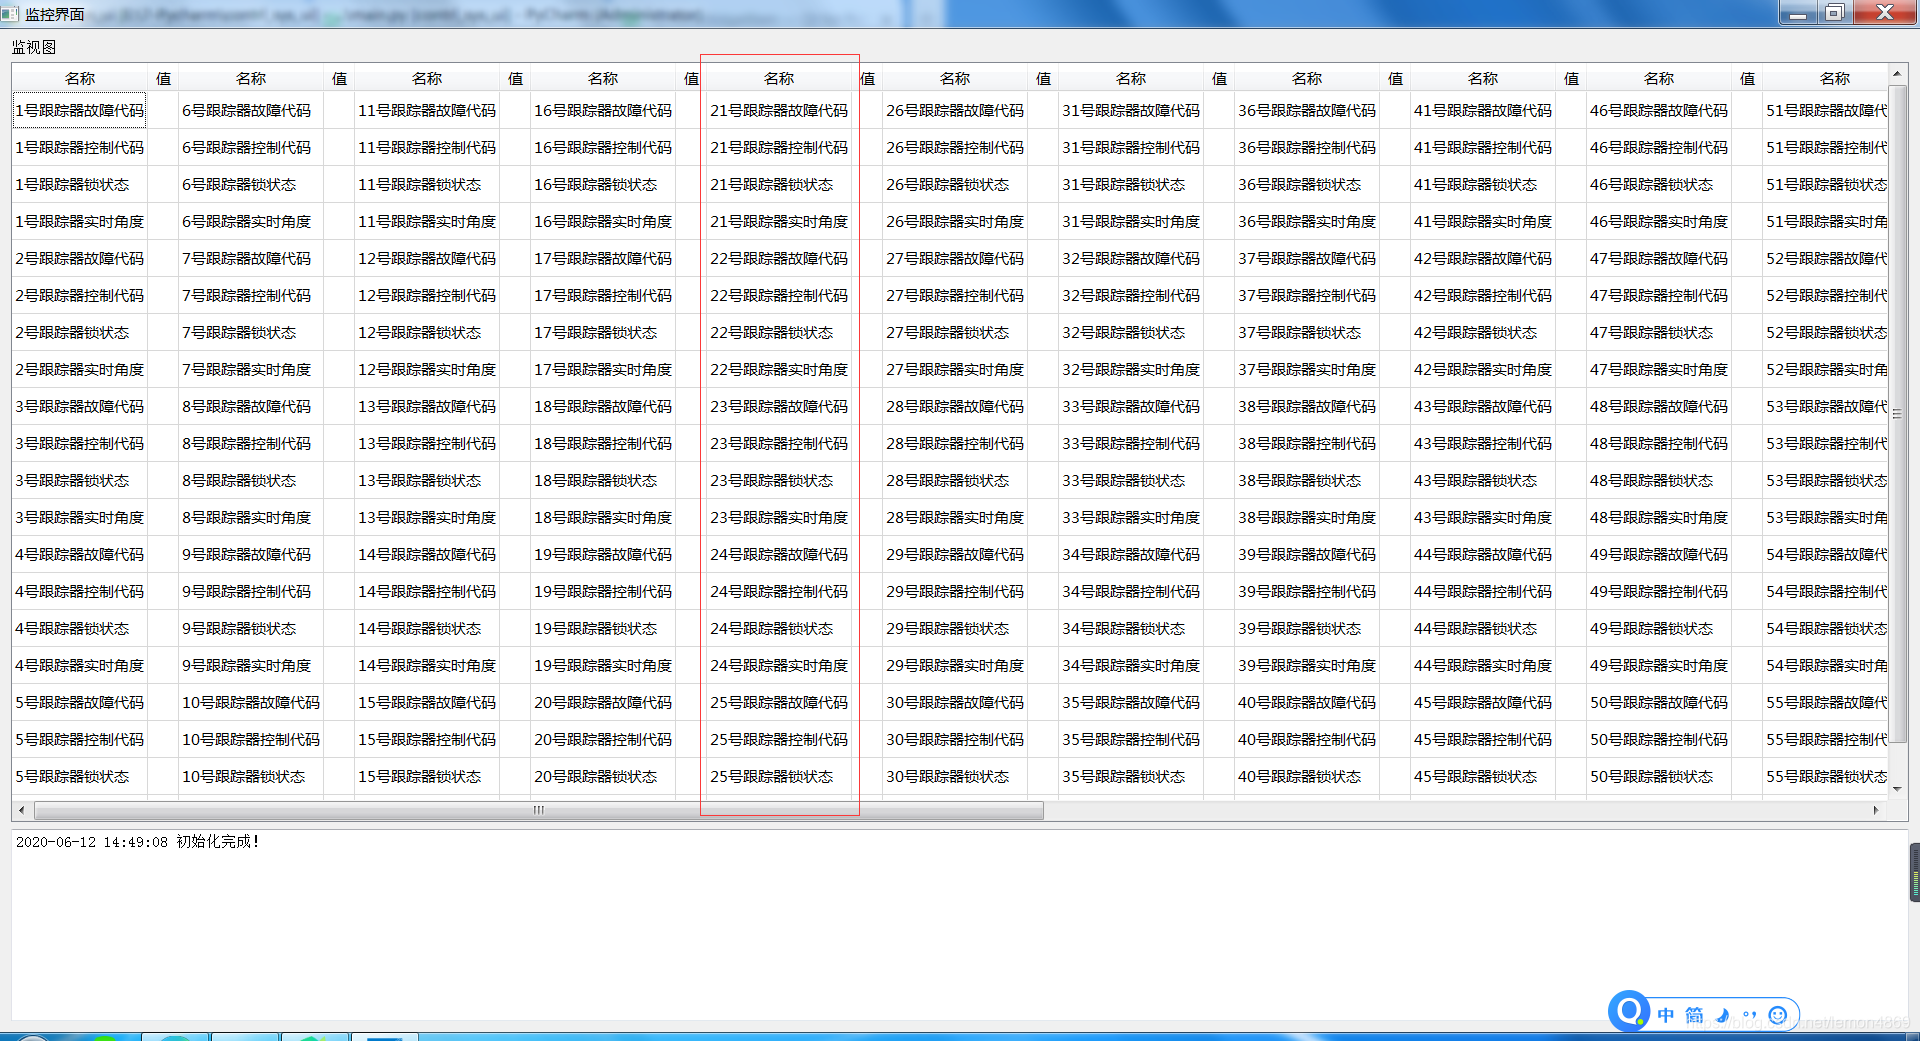Click inside the log output text area
1920x1041 pixels.
(959, 925)
